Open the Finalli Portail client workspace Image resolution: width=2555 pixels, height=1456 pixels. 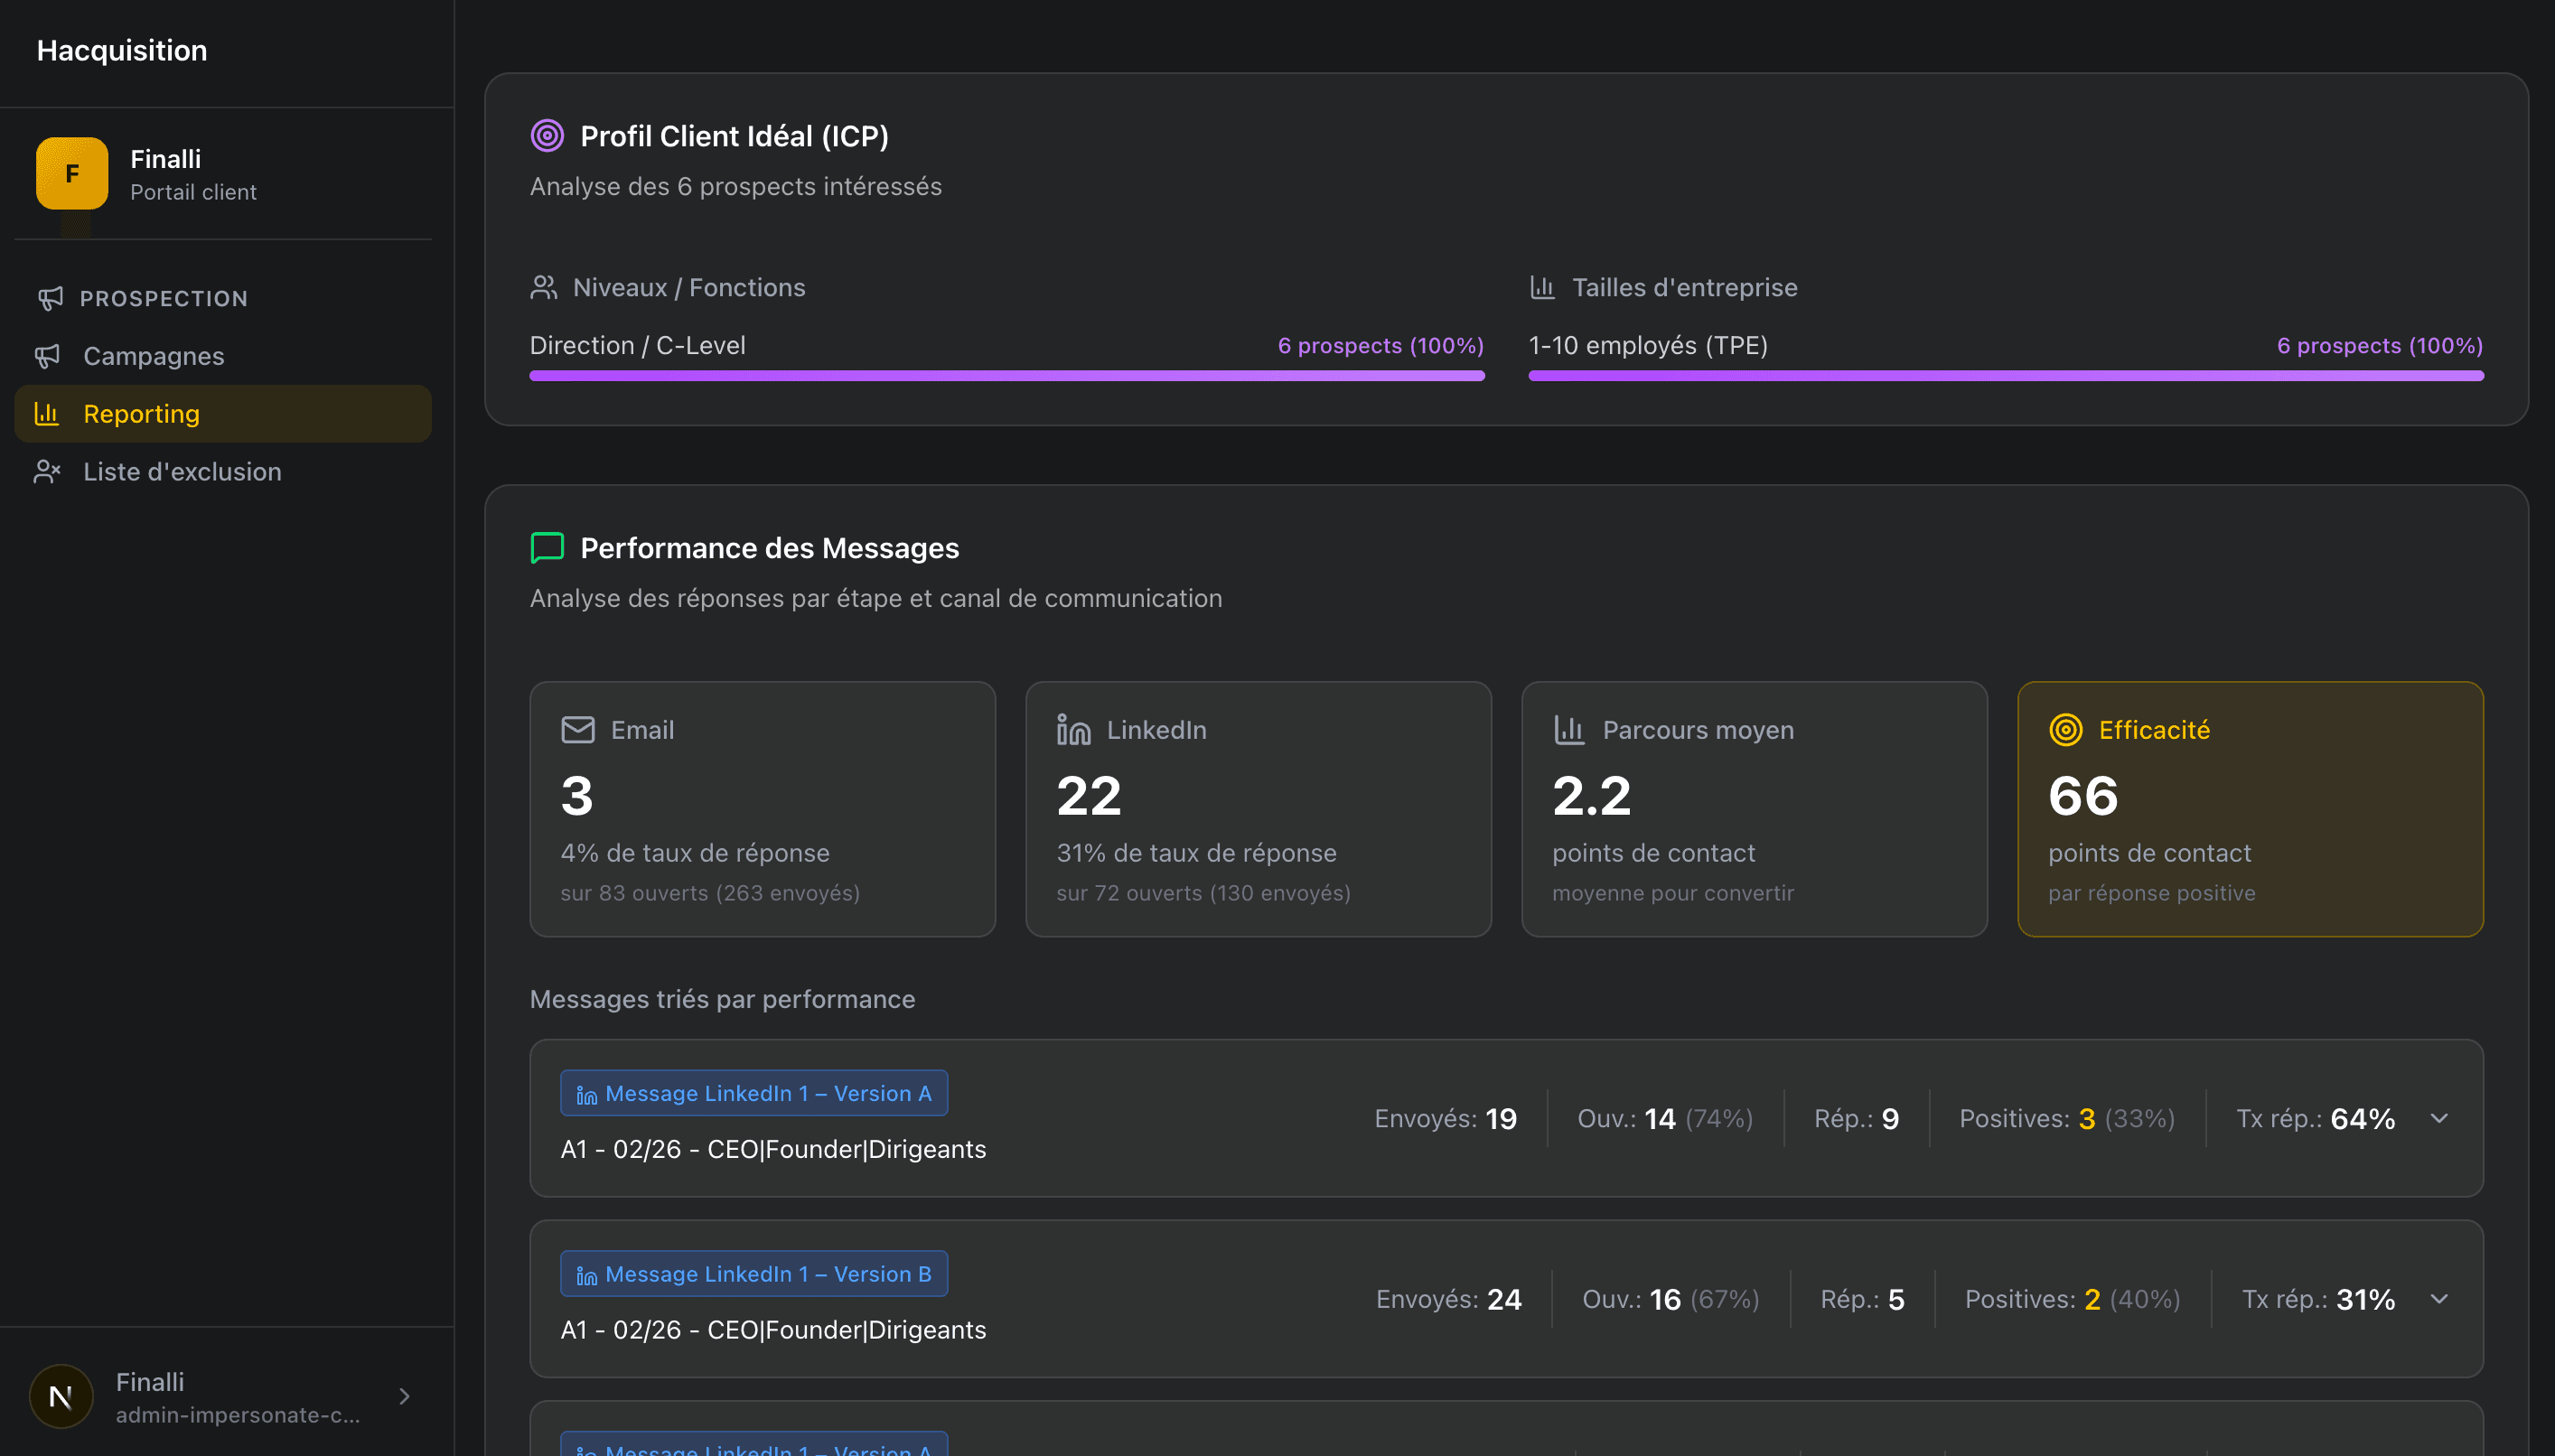[223, 173]
